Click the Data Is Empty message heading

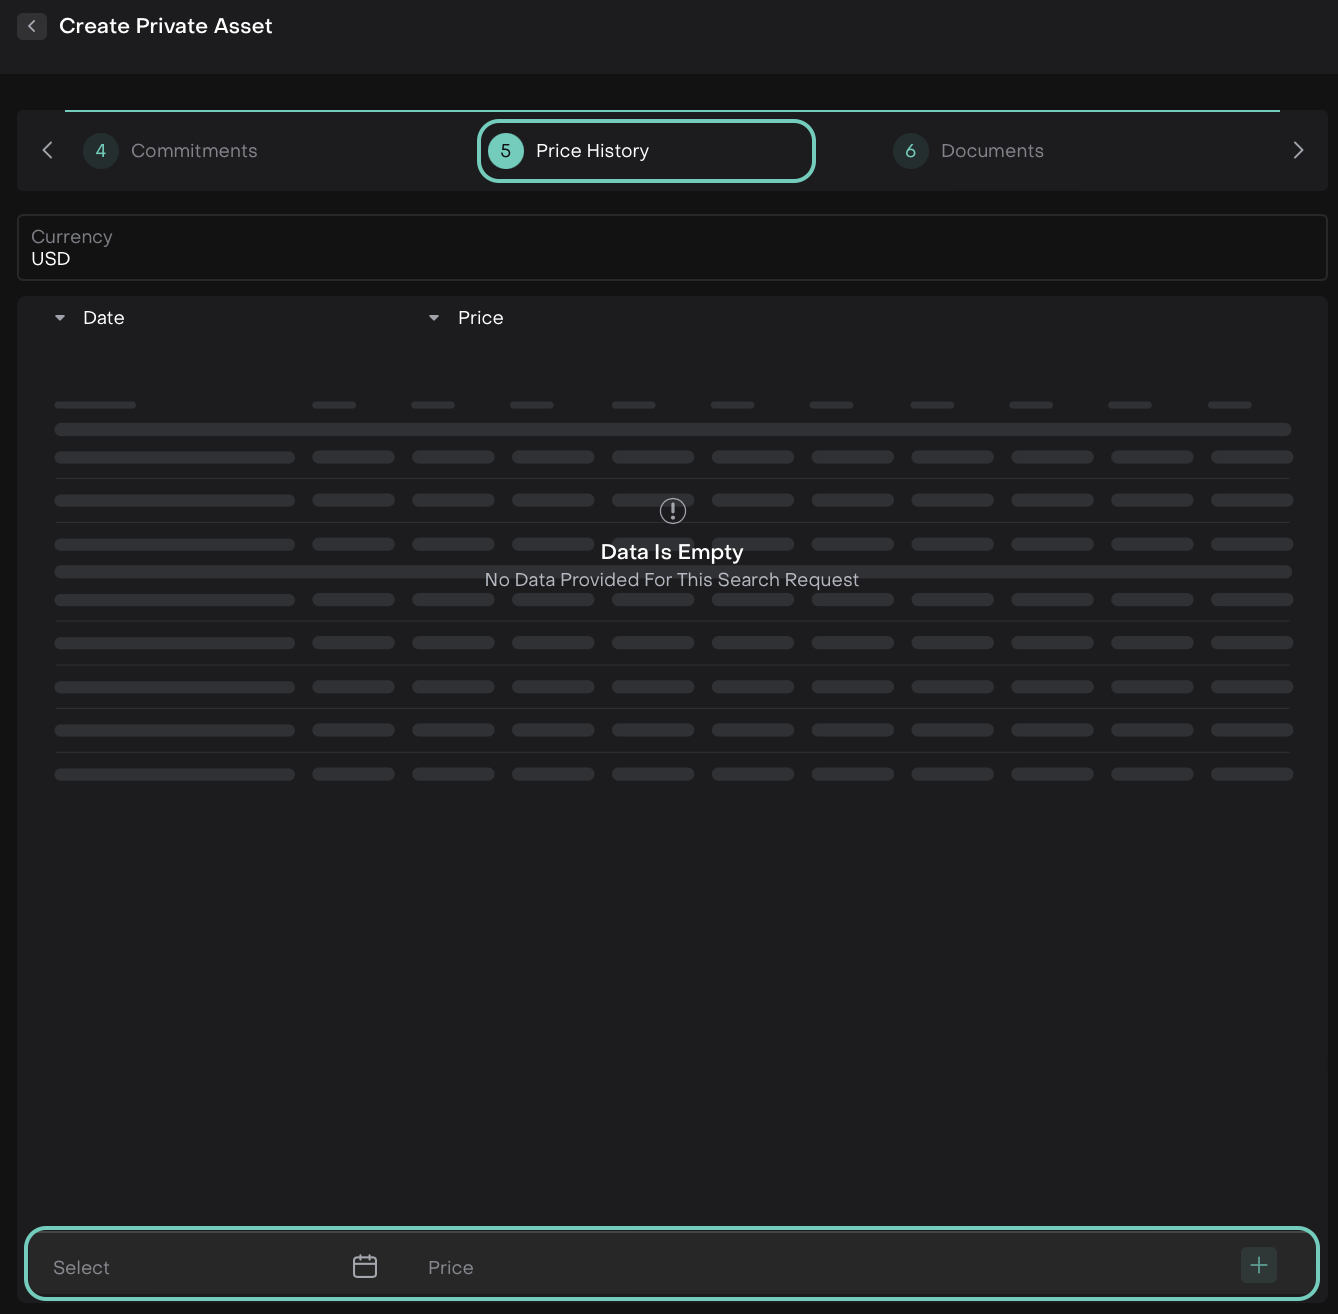(671, 552)
